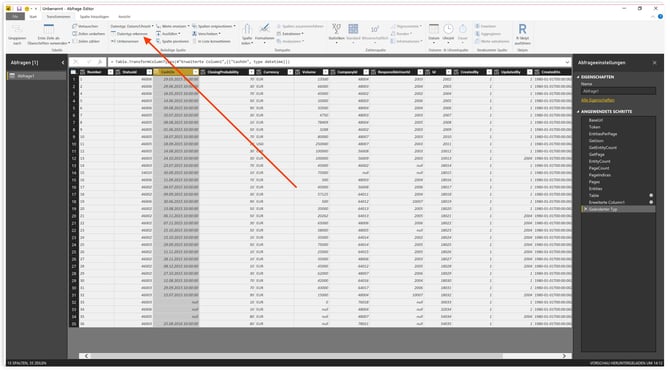Click gear icon on Erweiterte Column1 step

(651, 202)
